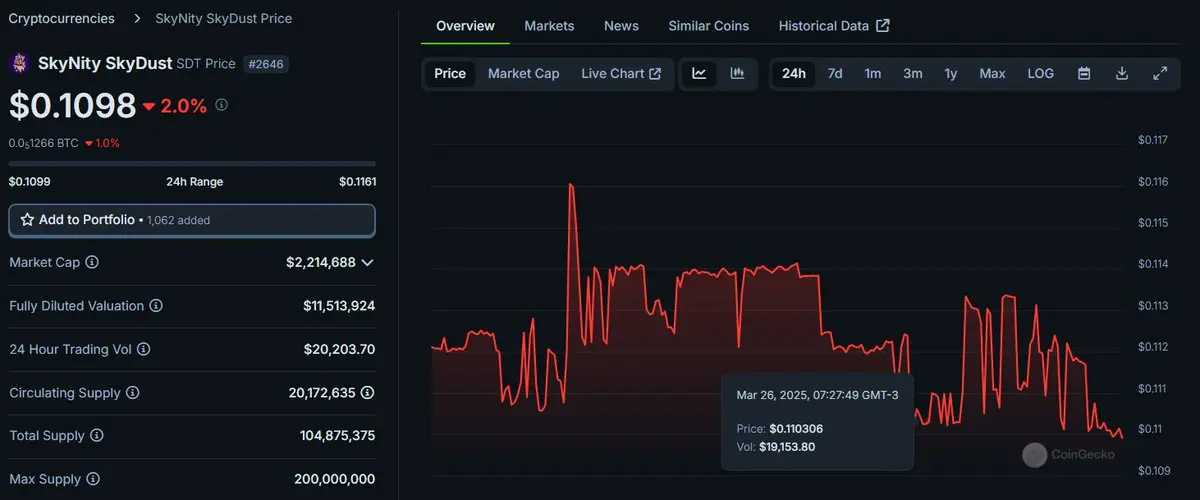1200x500 pixels.
Task: Show Market Cap info tooltip icon
Action: [92, 261]
